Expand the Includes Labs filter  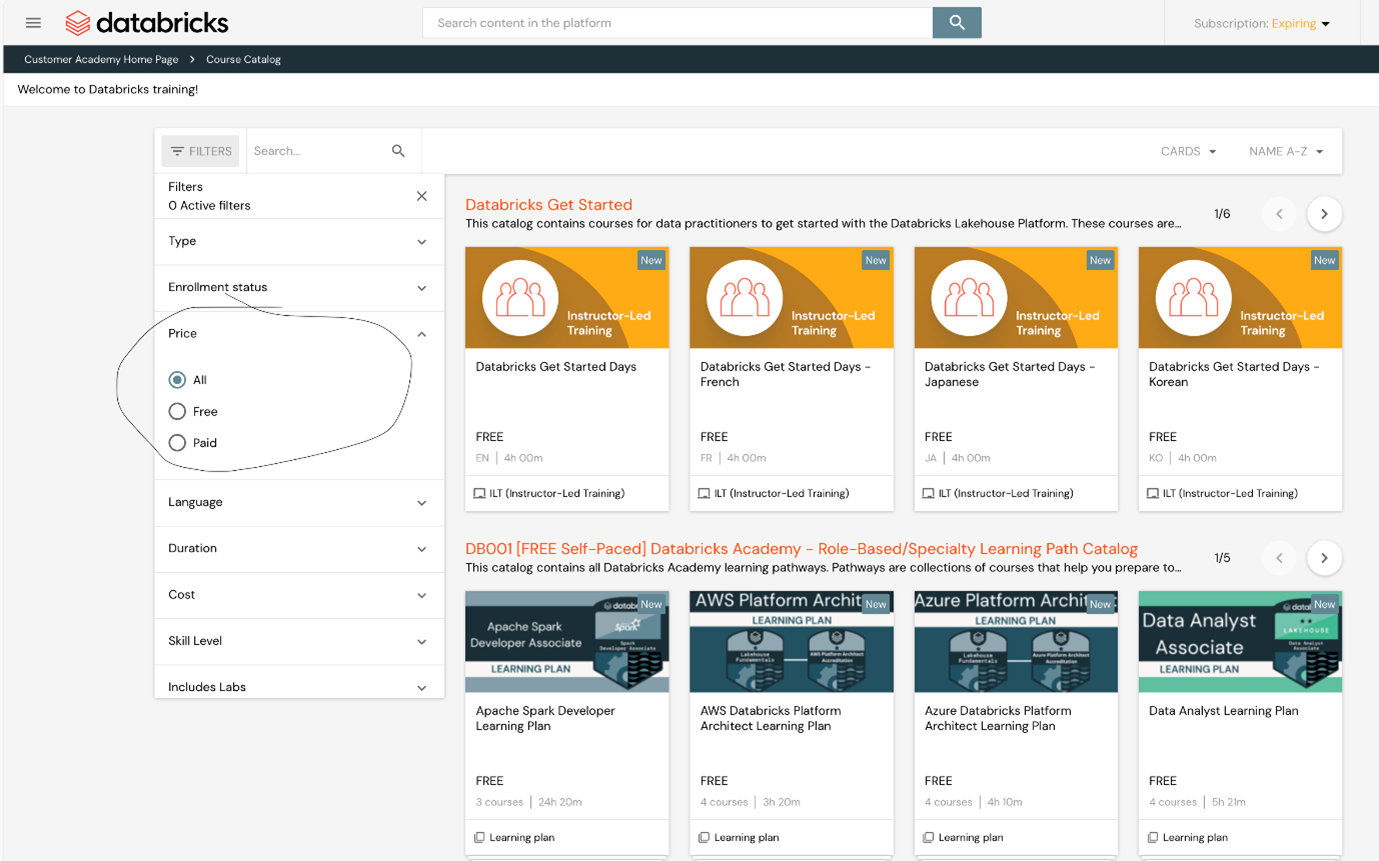pyautogui.click(x=299, y=687)
